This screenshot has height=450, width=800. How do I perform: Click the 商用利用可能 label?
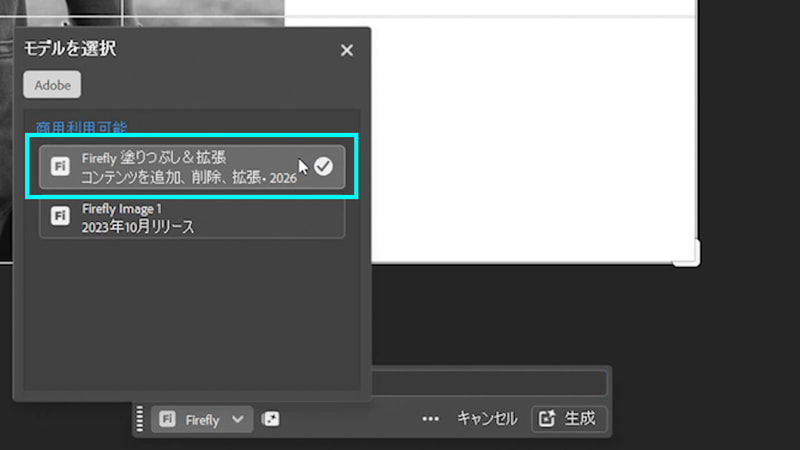[81, 127]
